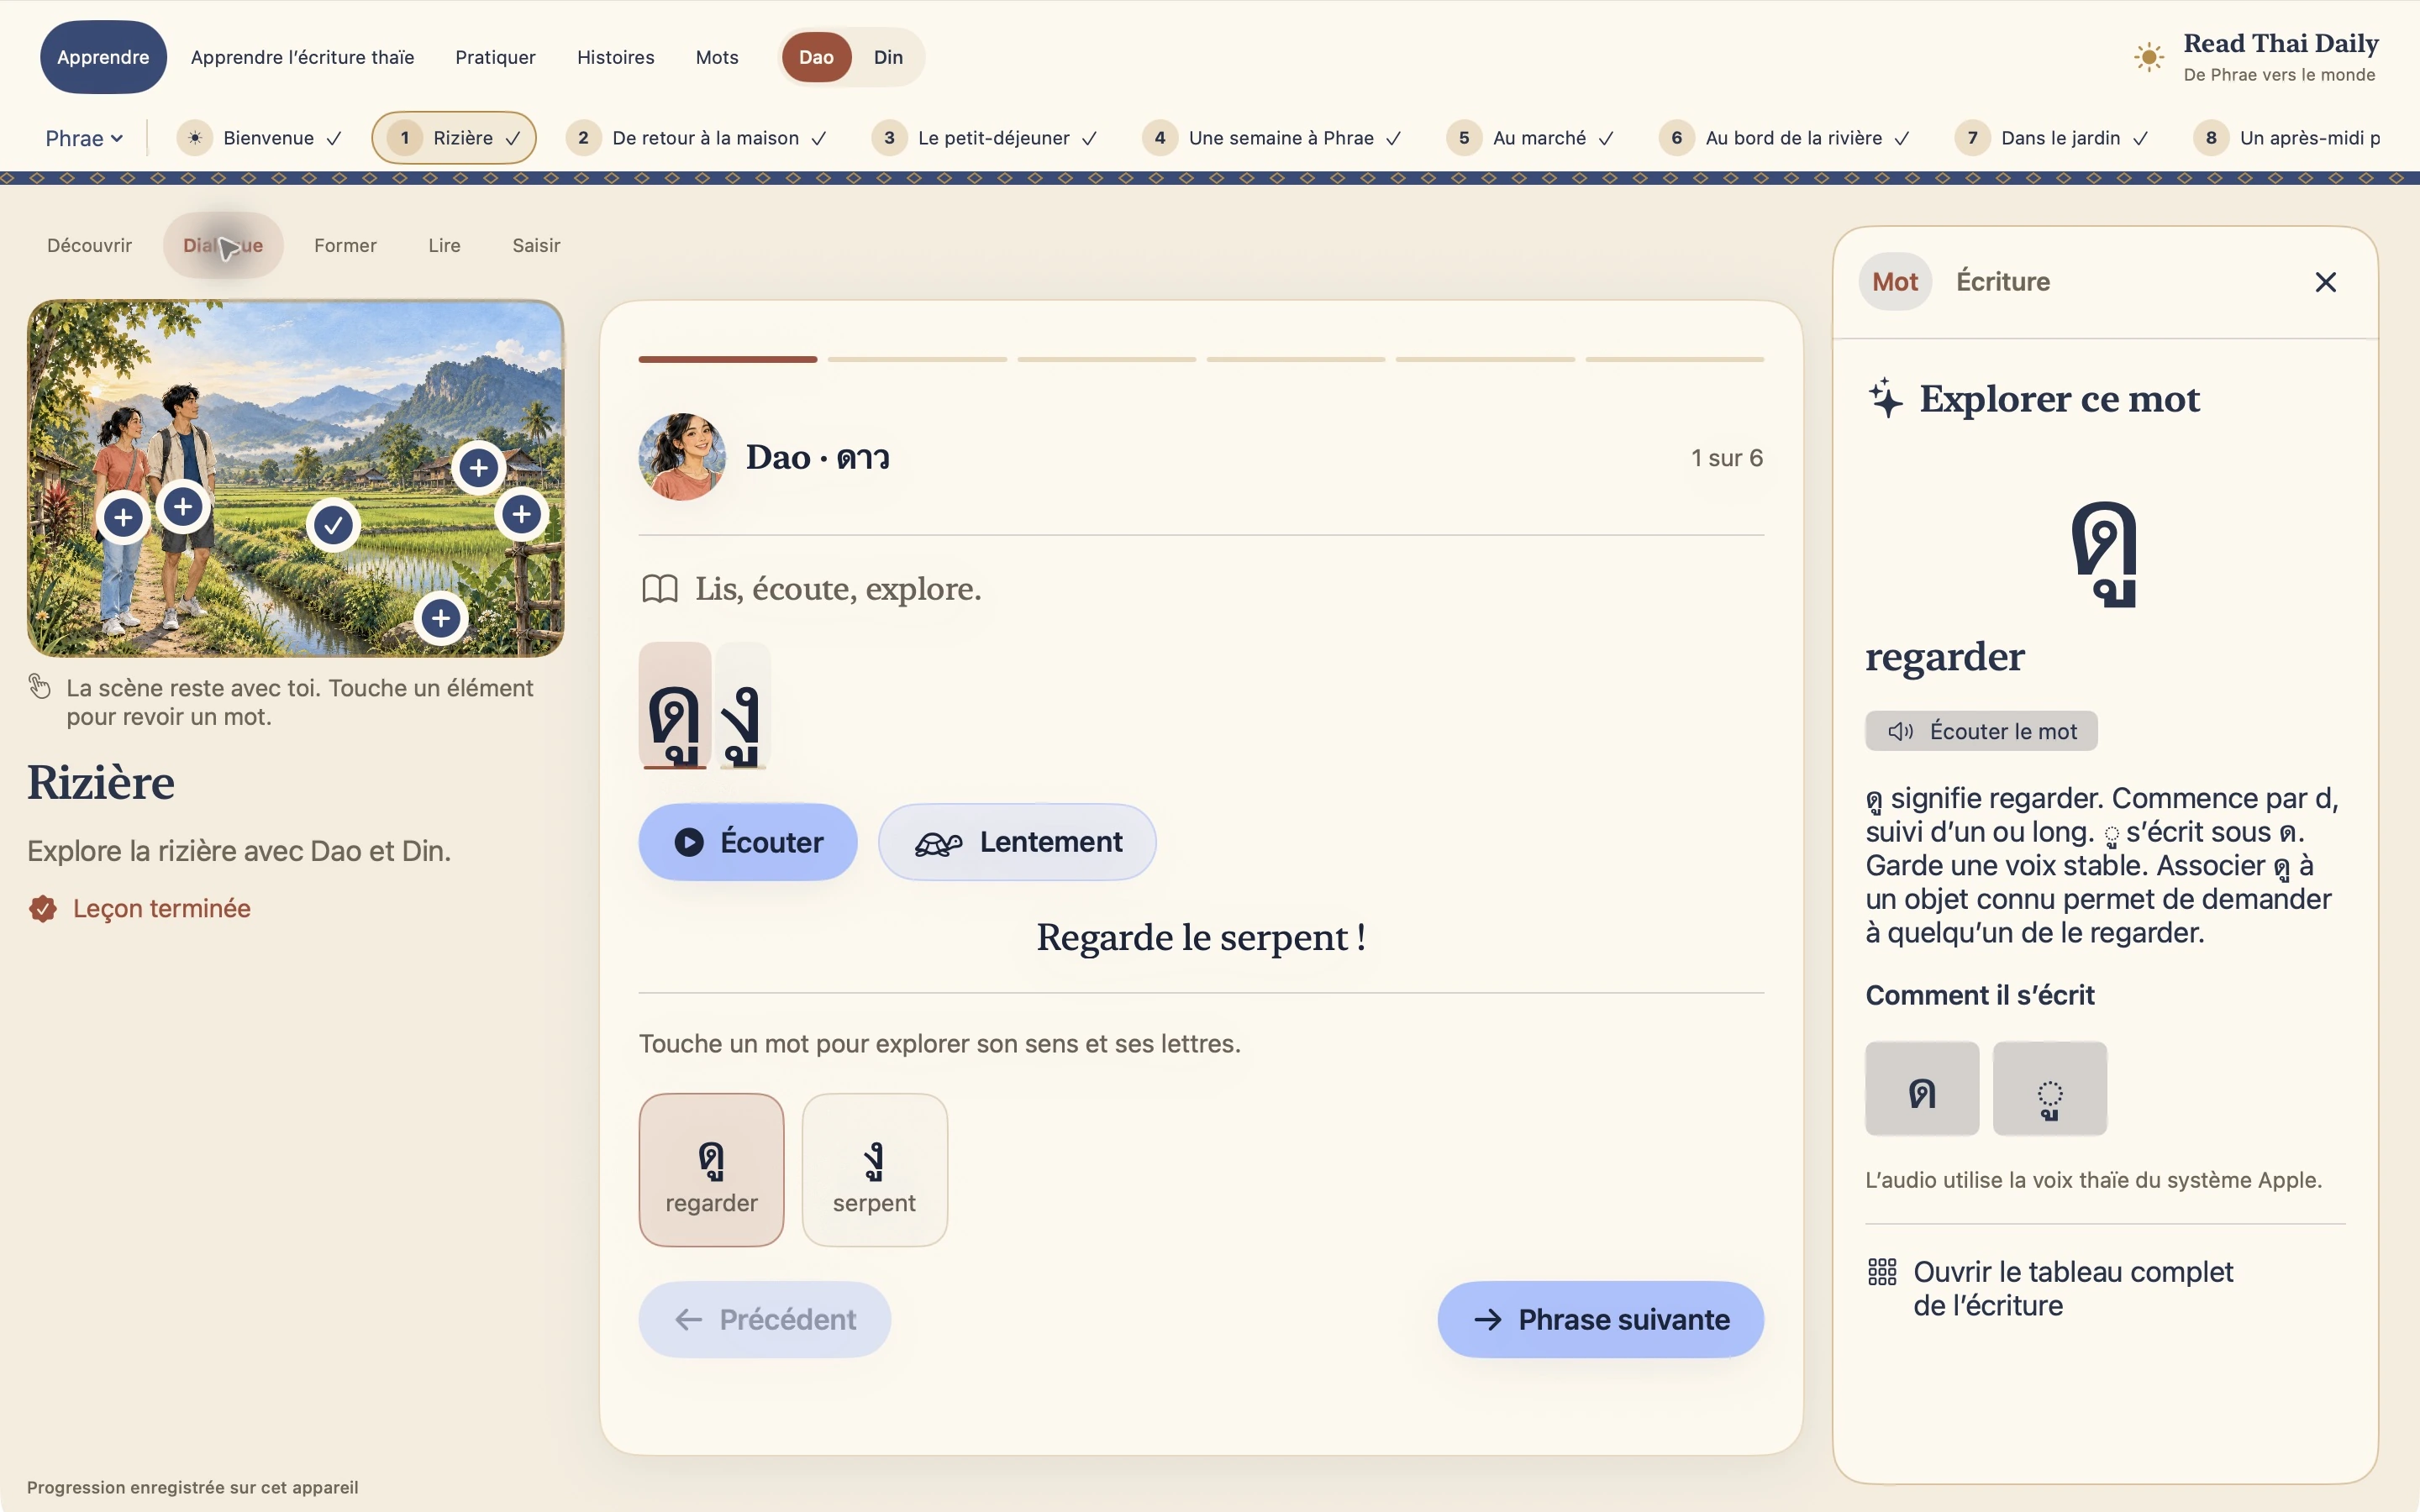The image size is (2420, 1512).
Task: Close the Explorer ce mot panel
Action: click(2325, 282)
